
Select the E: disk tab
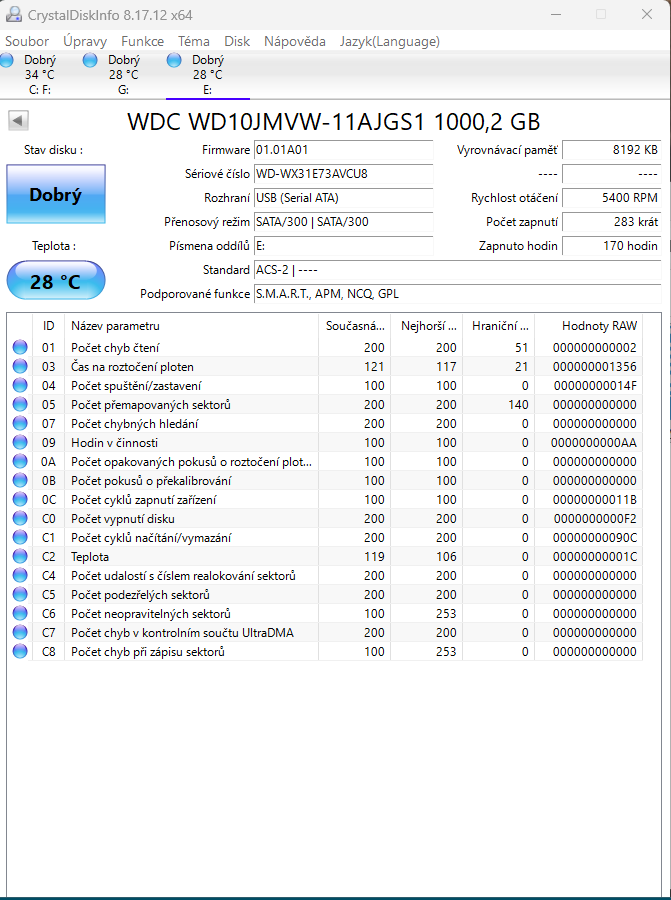tap(208, 75)
